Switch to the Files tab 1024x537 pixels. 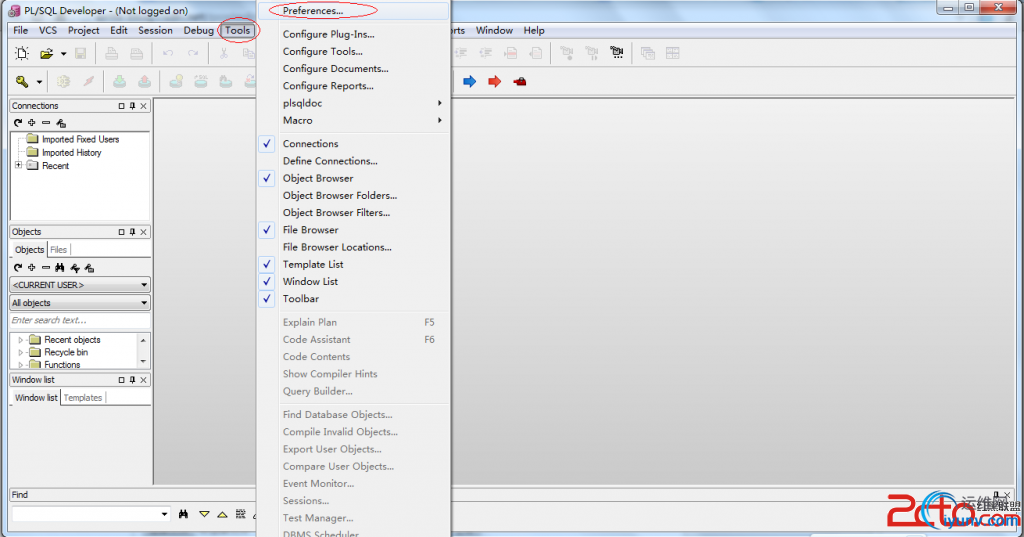(x=58, y=250)
